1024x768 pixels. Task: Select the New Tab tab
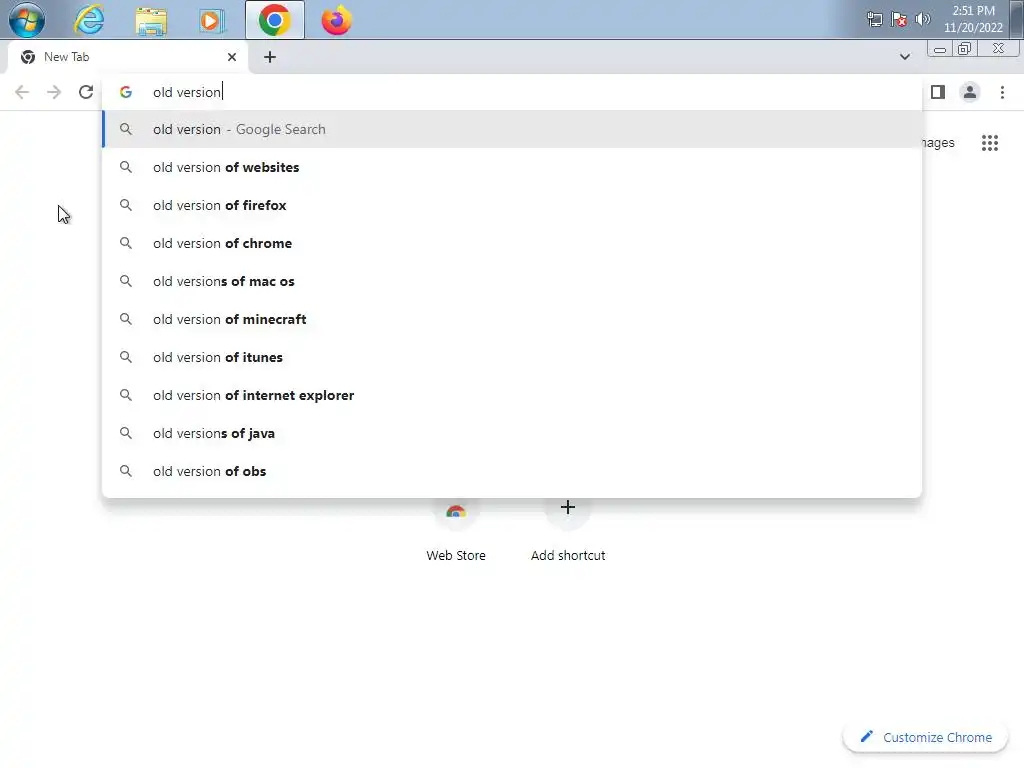(127, 57)
